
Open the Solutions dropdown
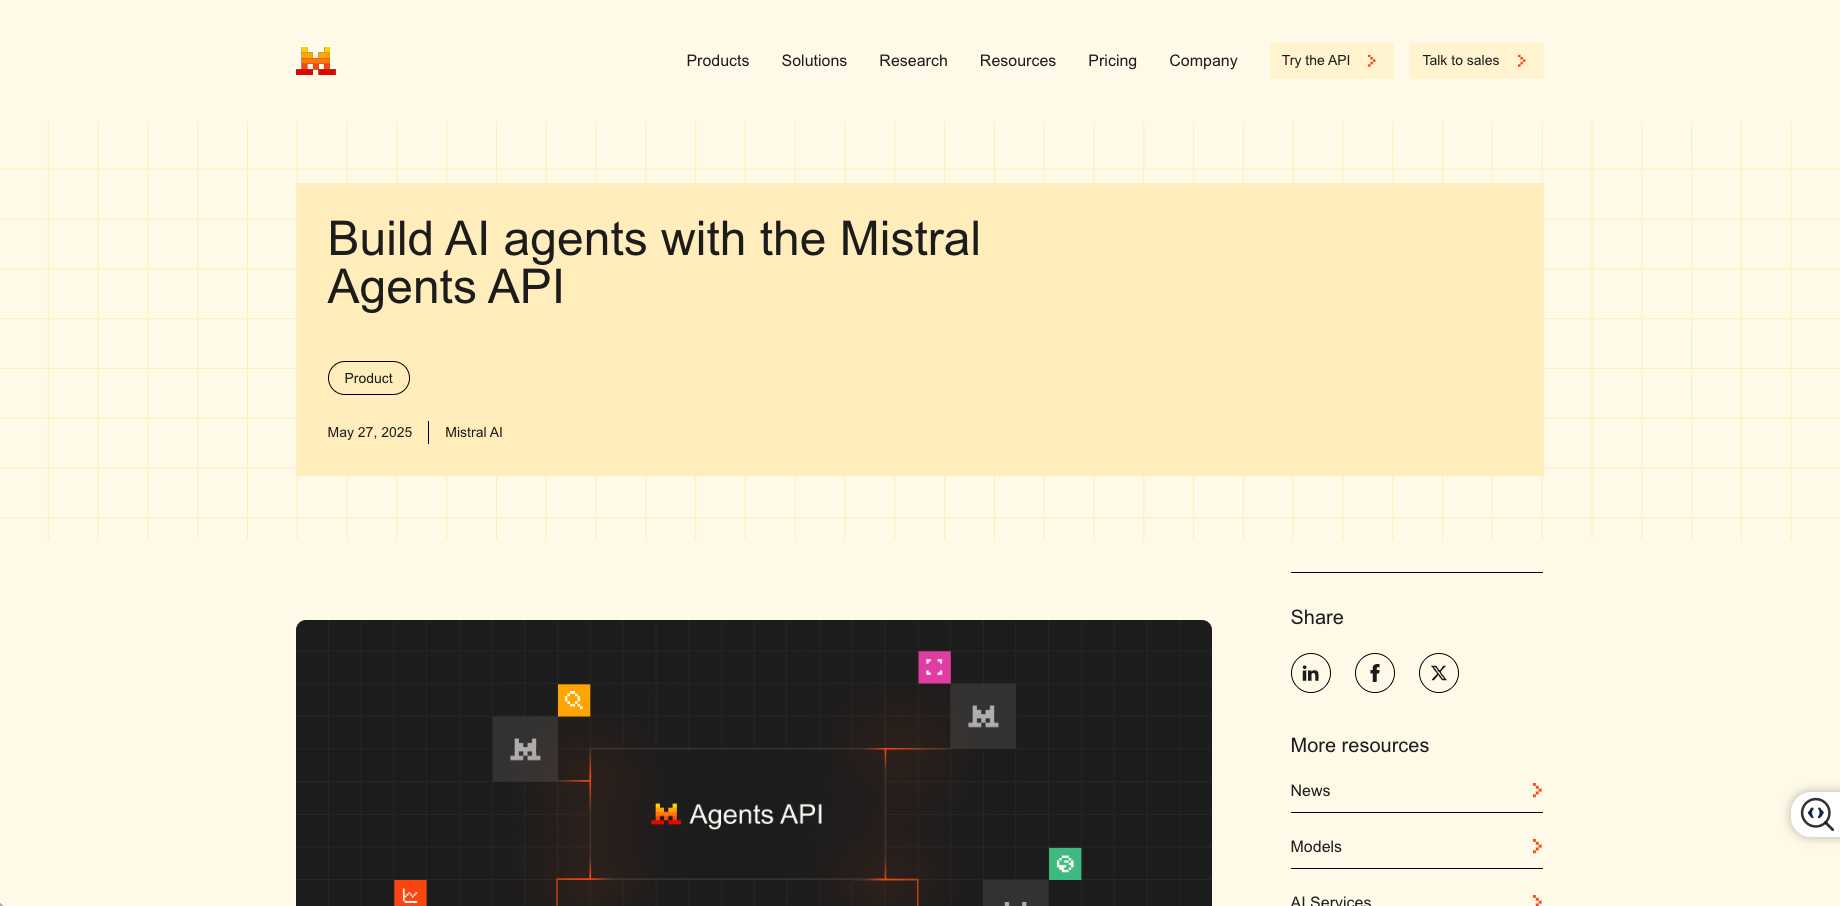(813, 60)
